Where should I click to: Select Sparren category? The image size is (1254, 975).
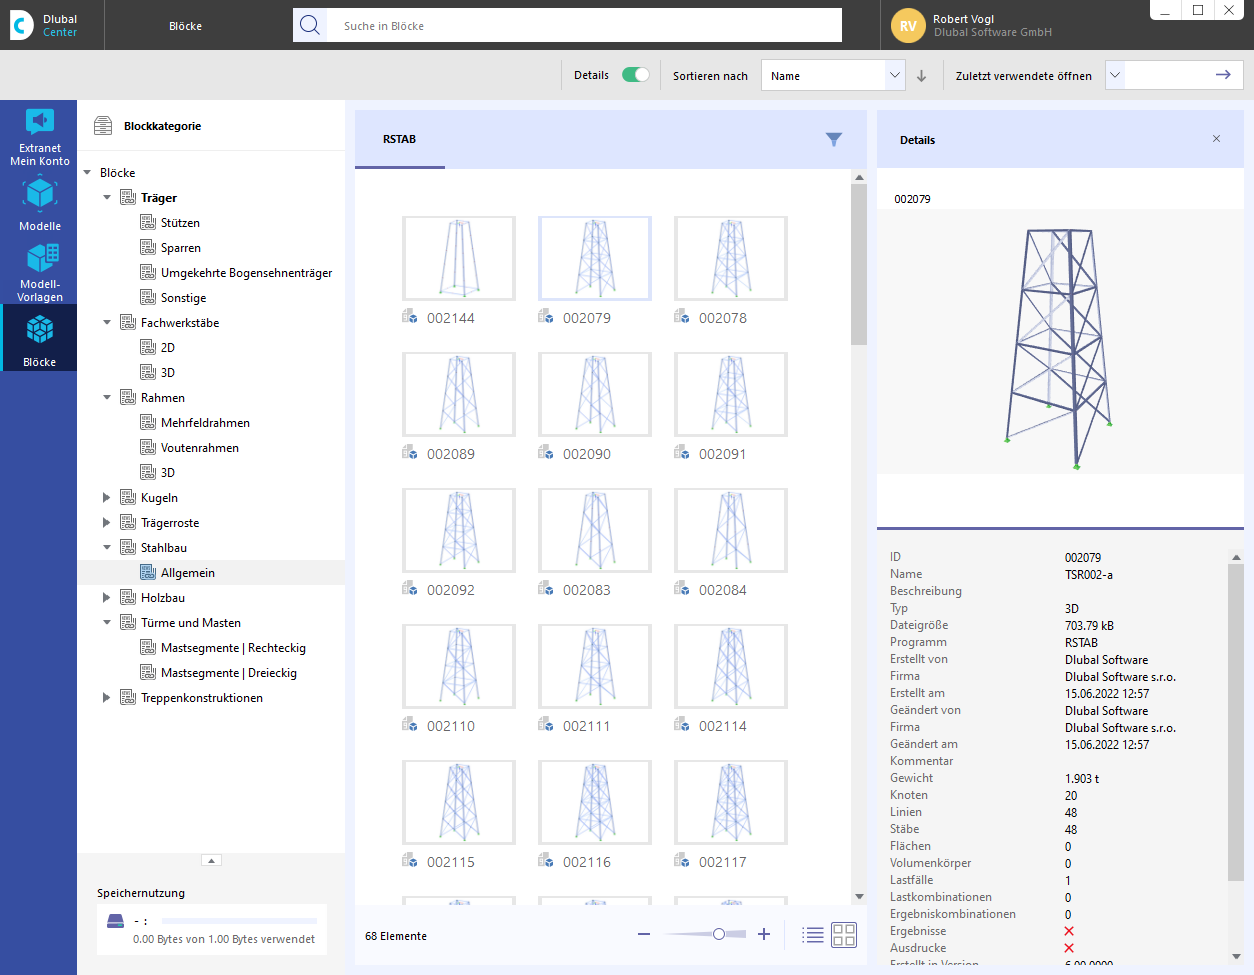tap(181, 248)
